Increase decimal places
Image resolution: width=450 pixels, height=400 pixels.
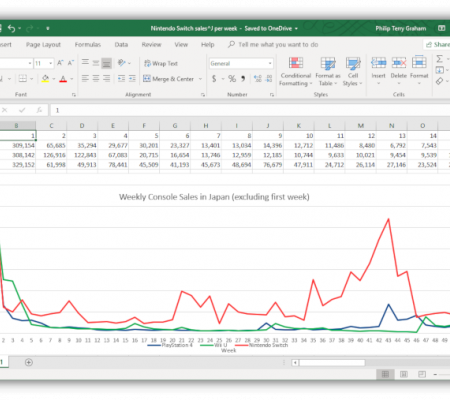tap(258, 79)
